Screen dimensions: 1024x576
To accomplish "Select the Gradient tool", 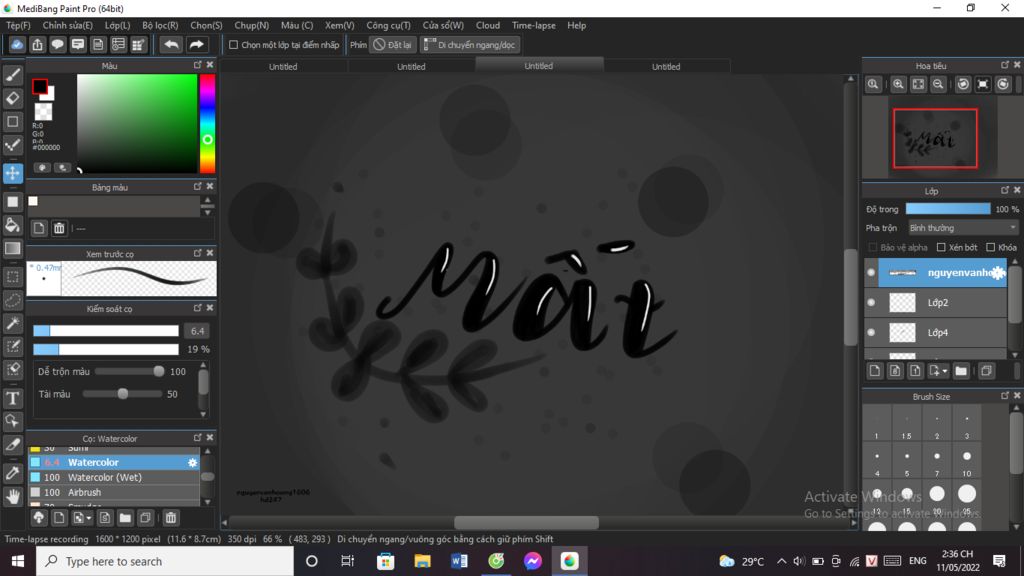I will click(x=12, y=248).
